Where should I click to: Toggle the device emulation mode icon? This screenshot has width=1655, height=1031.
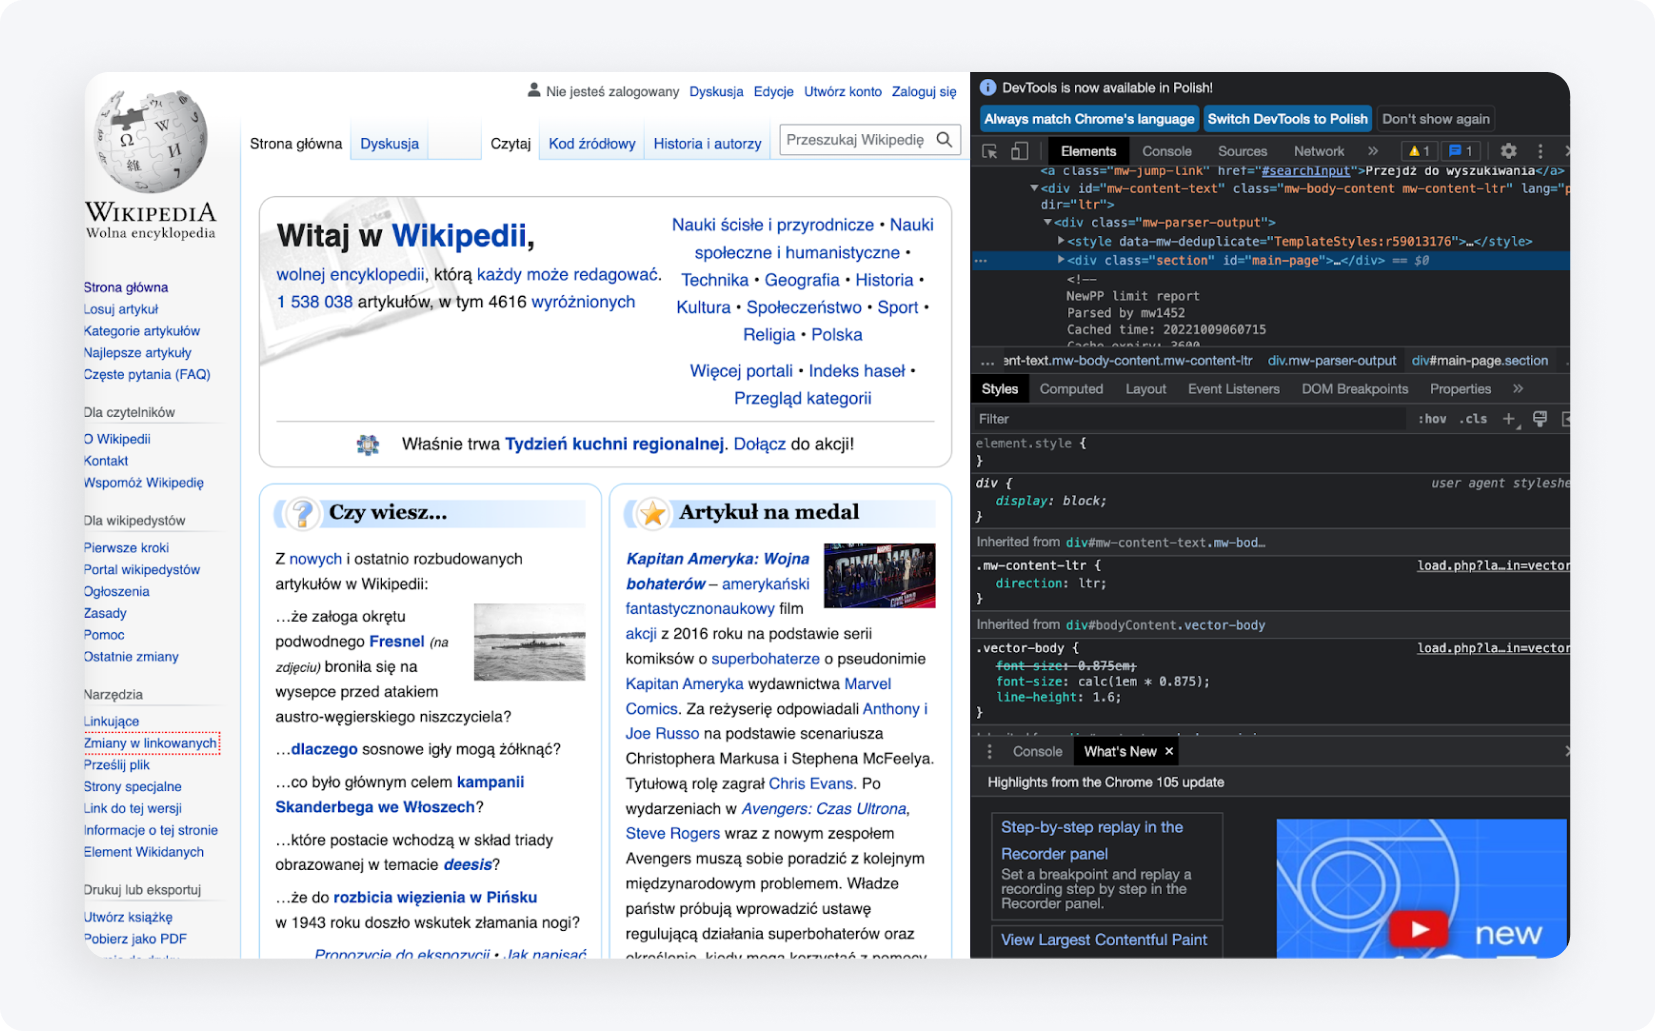1021,150
